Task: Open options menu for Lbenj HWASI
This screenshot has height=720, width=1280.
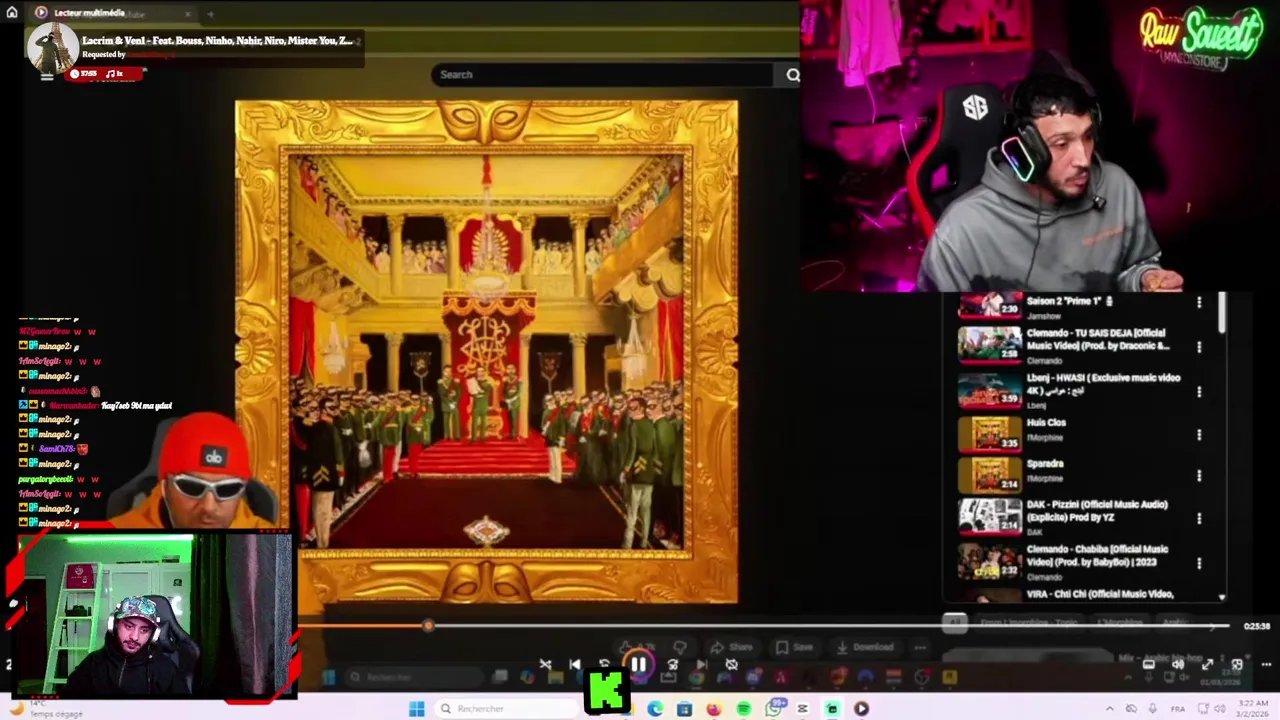Action: (1199, 392)
